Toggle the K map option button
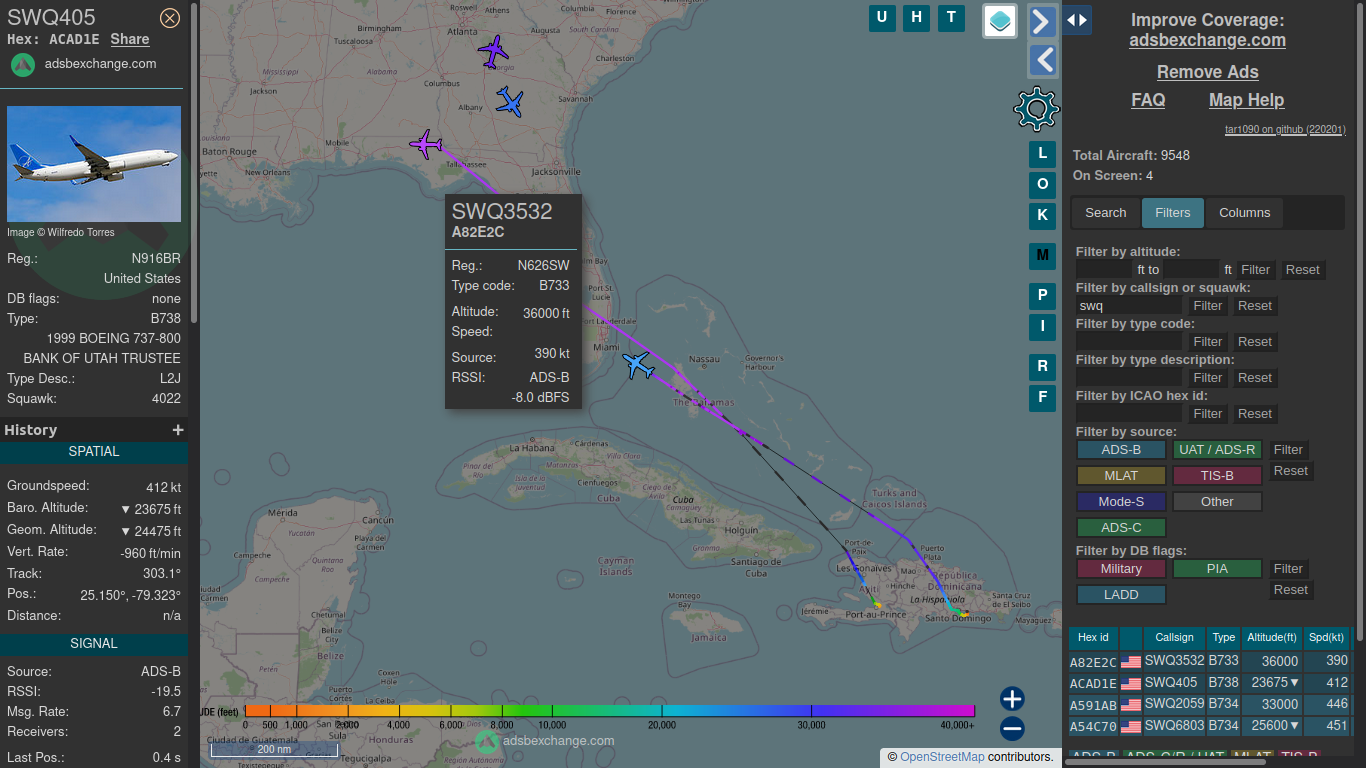Viewport: 1366px width, 768px height. (1042, 215)
